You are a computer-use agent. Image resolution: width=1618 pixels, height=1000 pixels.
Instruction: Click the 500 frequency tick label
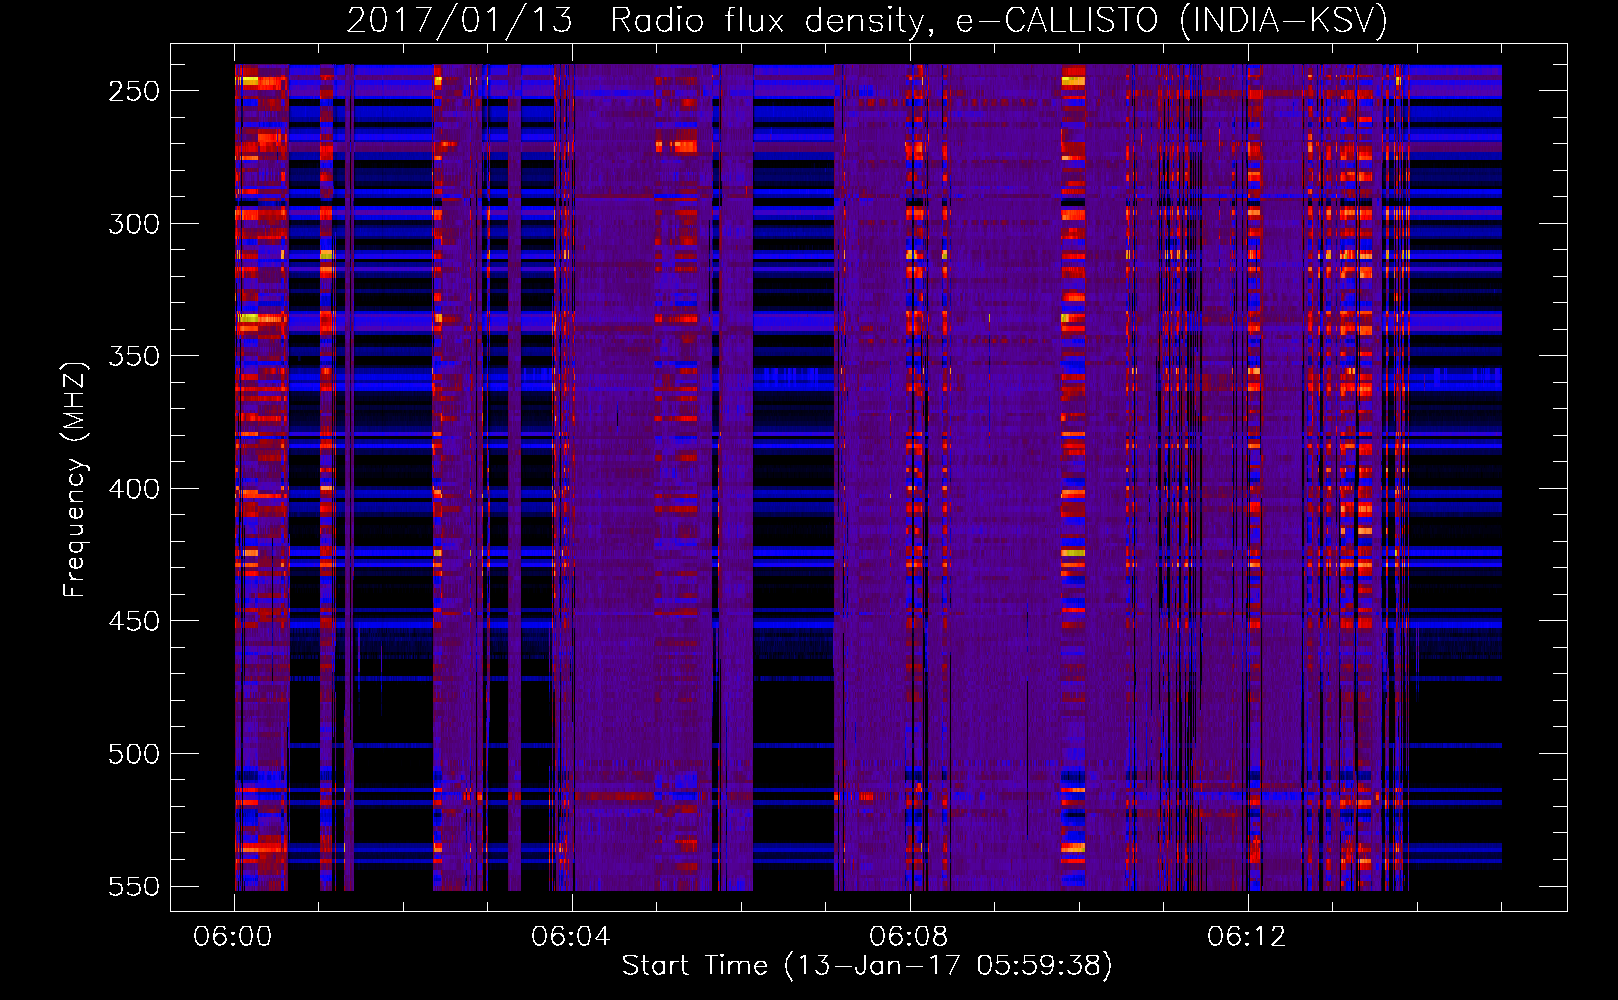pos(133,753)
